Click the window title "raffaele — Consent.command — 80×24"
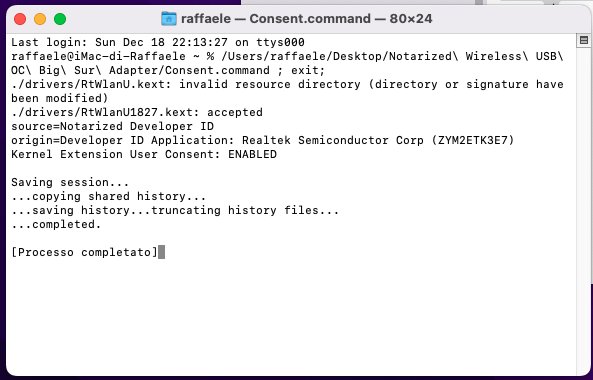This screenshot has width=593, height=380. (306, 19)
